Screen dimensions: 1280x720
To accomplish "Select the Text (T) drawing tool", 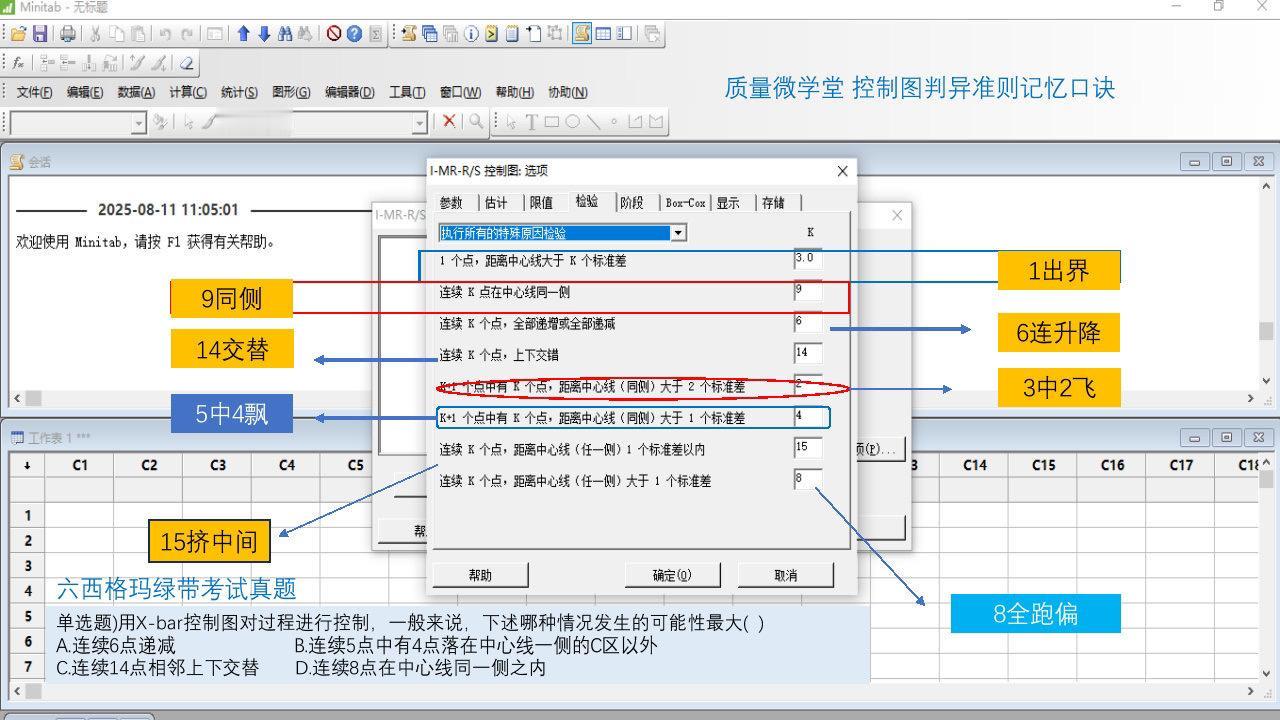I will pyautogui.click(x=531, y=122).
